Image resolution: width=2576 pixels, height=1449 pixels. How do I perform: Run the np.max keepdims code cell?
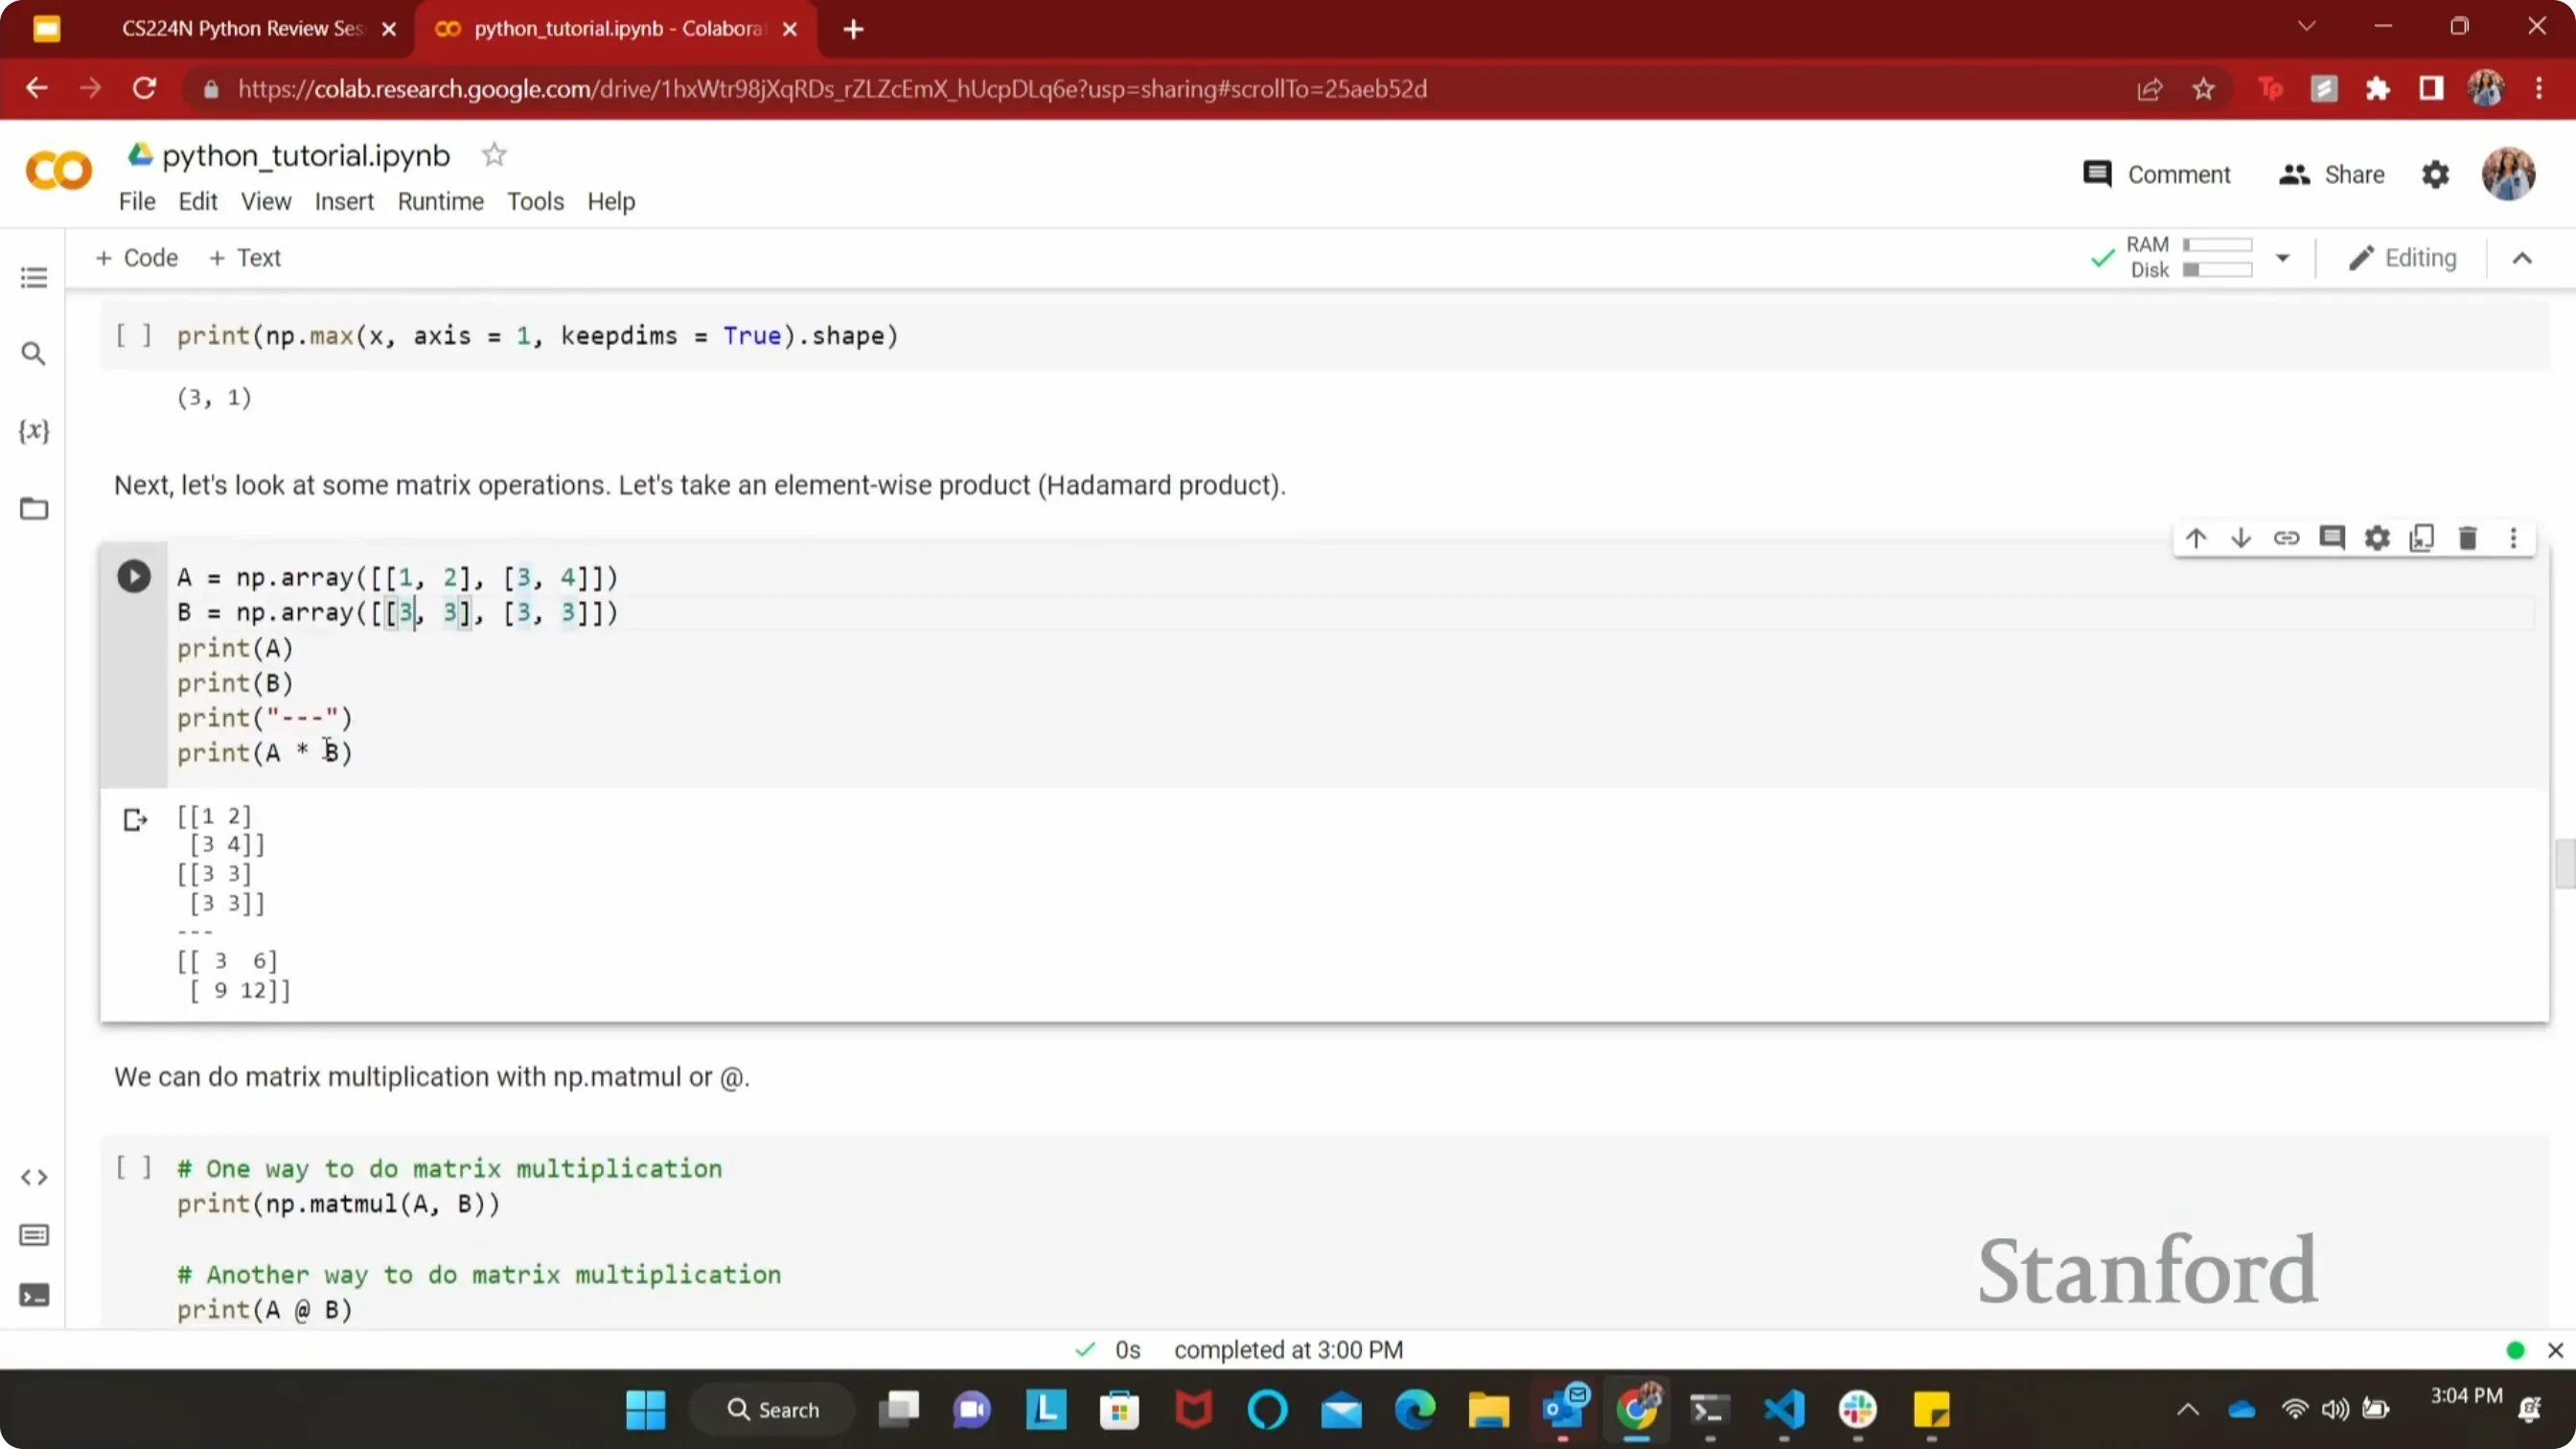pos(134,335)
